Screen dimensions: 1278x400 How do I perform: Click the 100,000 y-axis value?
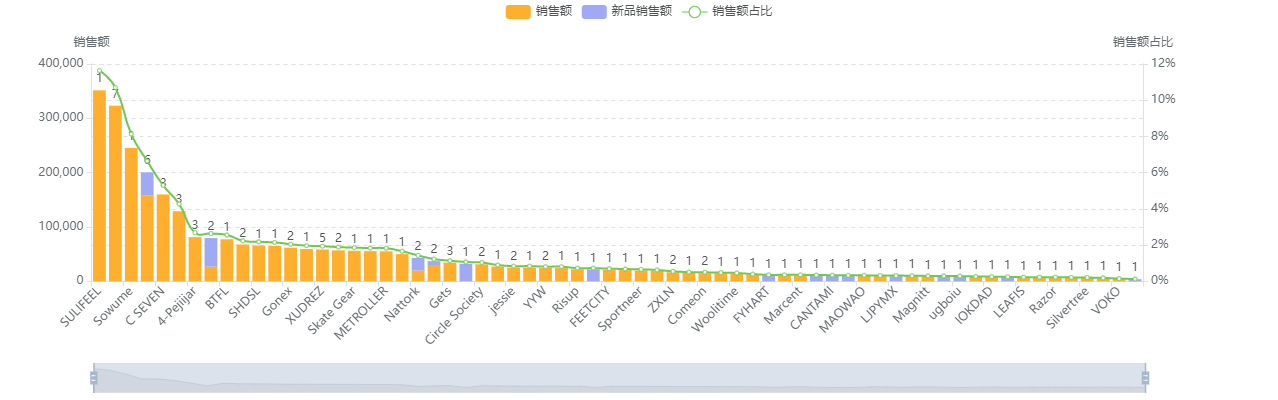point(60,227)
